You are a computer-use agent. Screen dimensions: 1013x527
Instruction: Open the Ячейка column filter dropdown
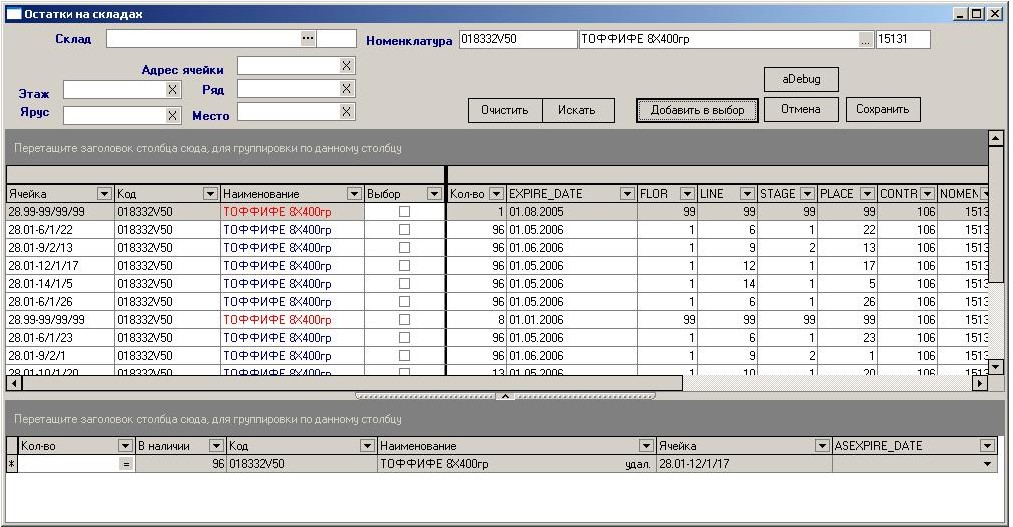(104, 194)
